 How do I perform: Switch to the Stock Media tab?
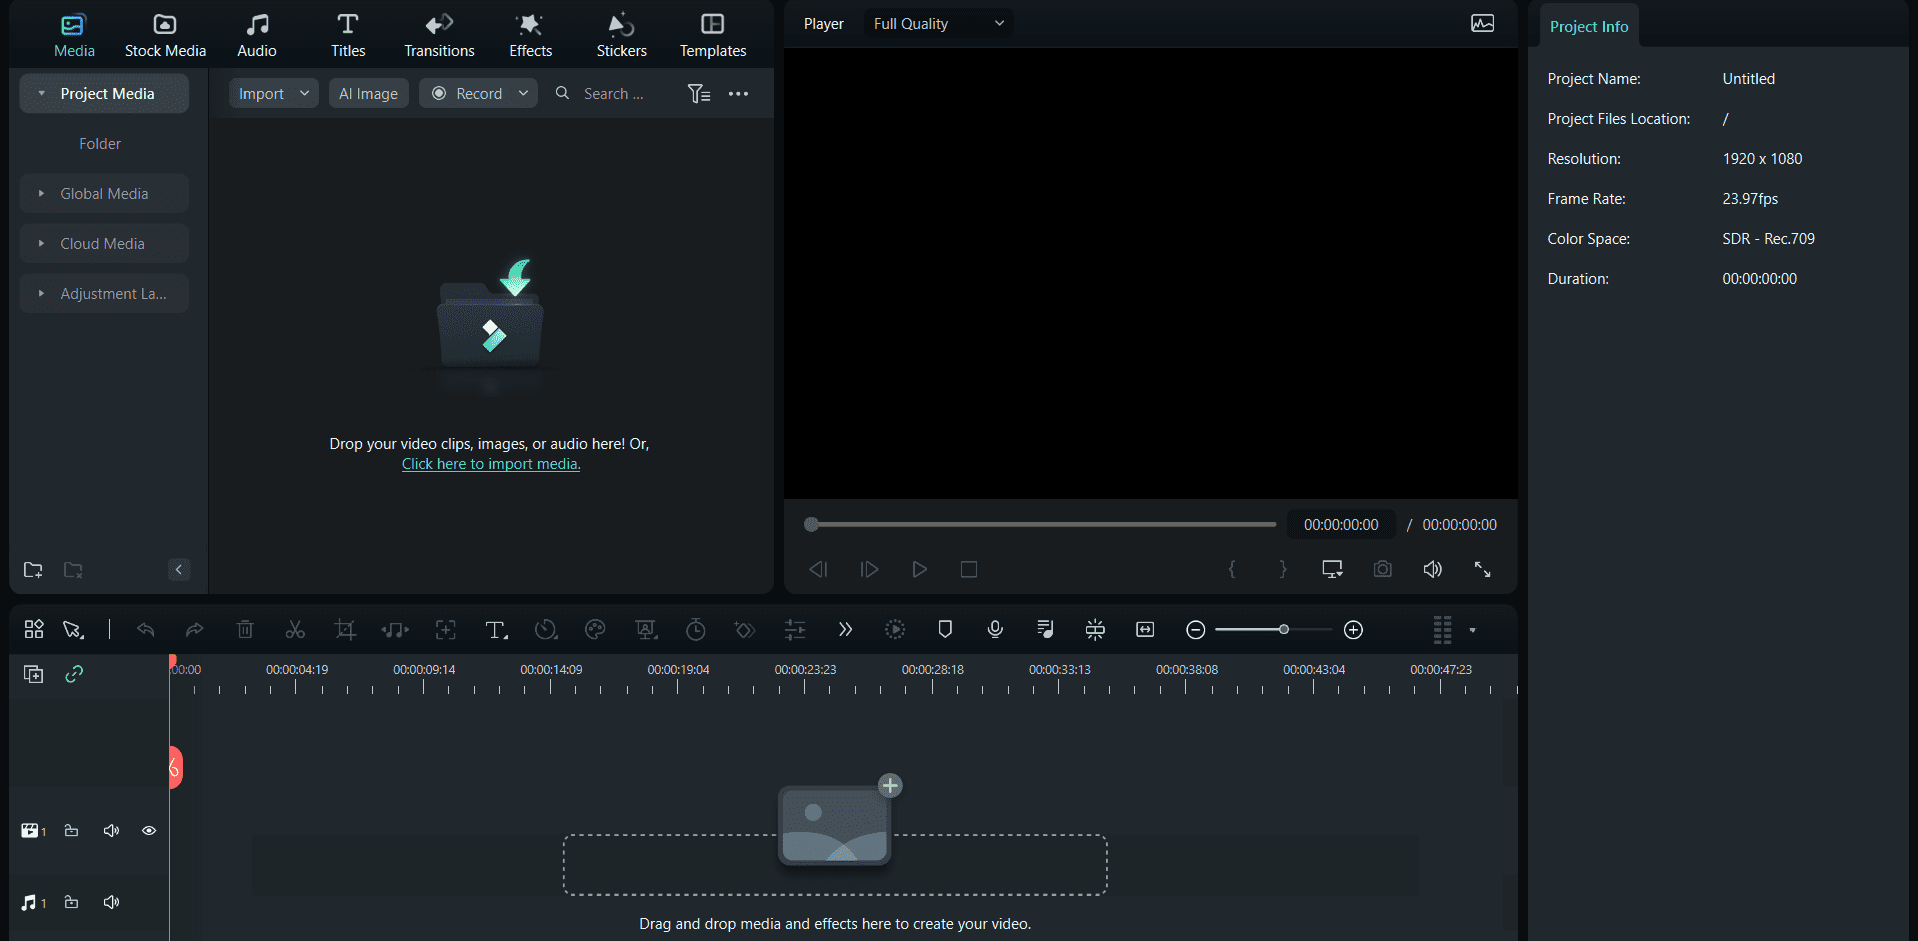pyautogui.click(x=165, y=34)
